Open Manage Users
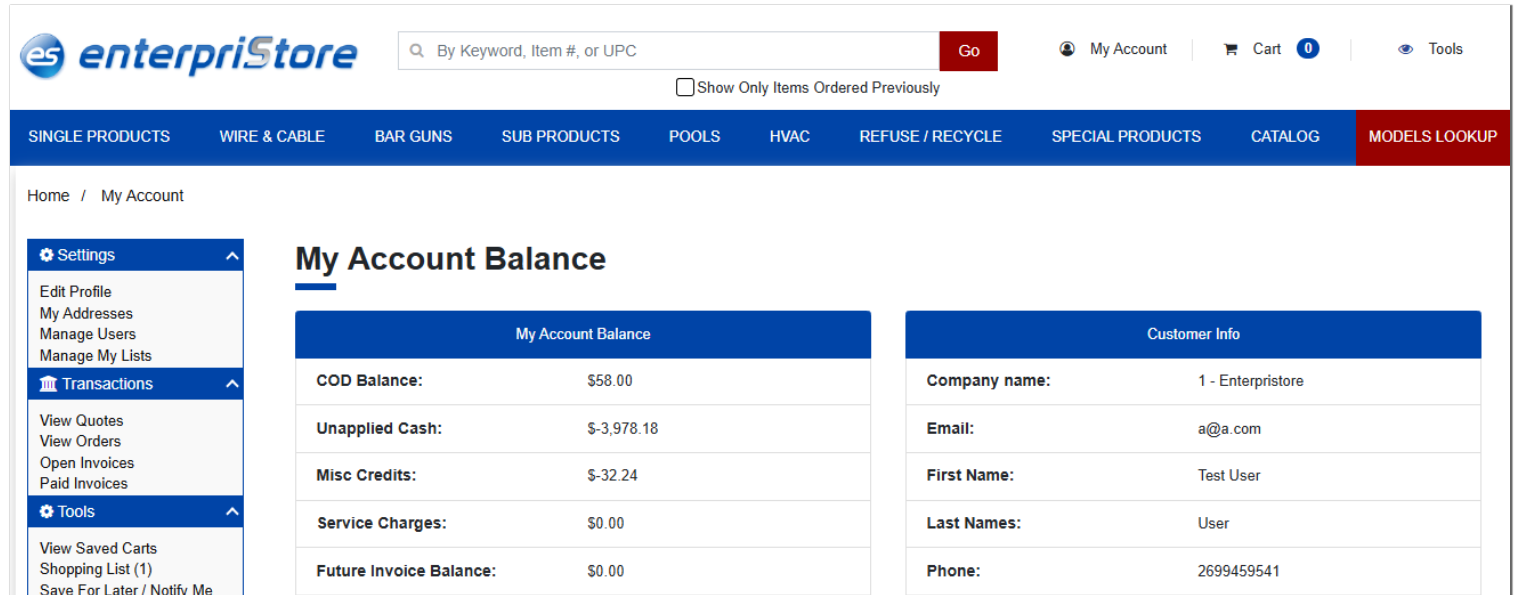The height and width of the screenshot is (595, 1520). 87,334
